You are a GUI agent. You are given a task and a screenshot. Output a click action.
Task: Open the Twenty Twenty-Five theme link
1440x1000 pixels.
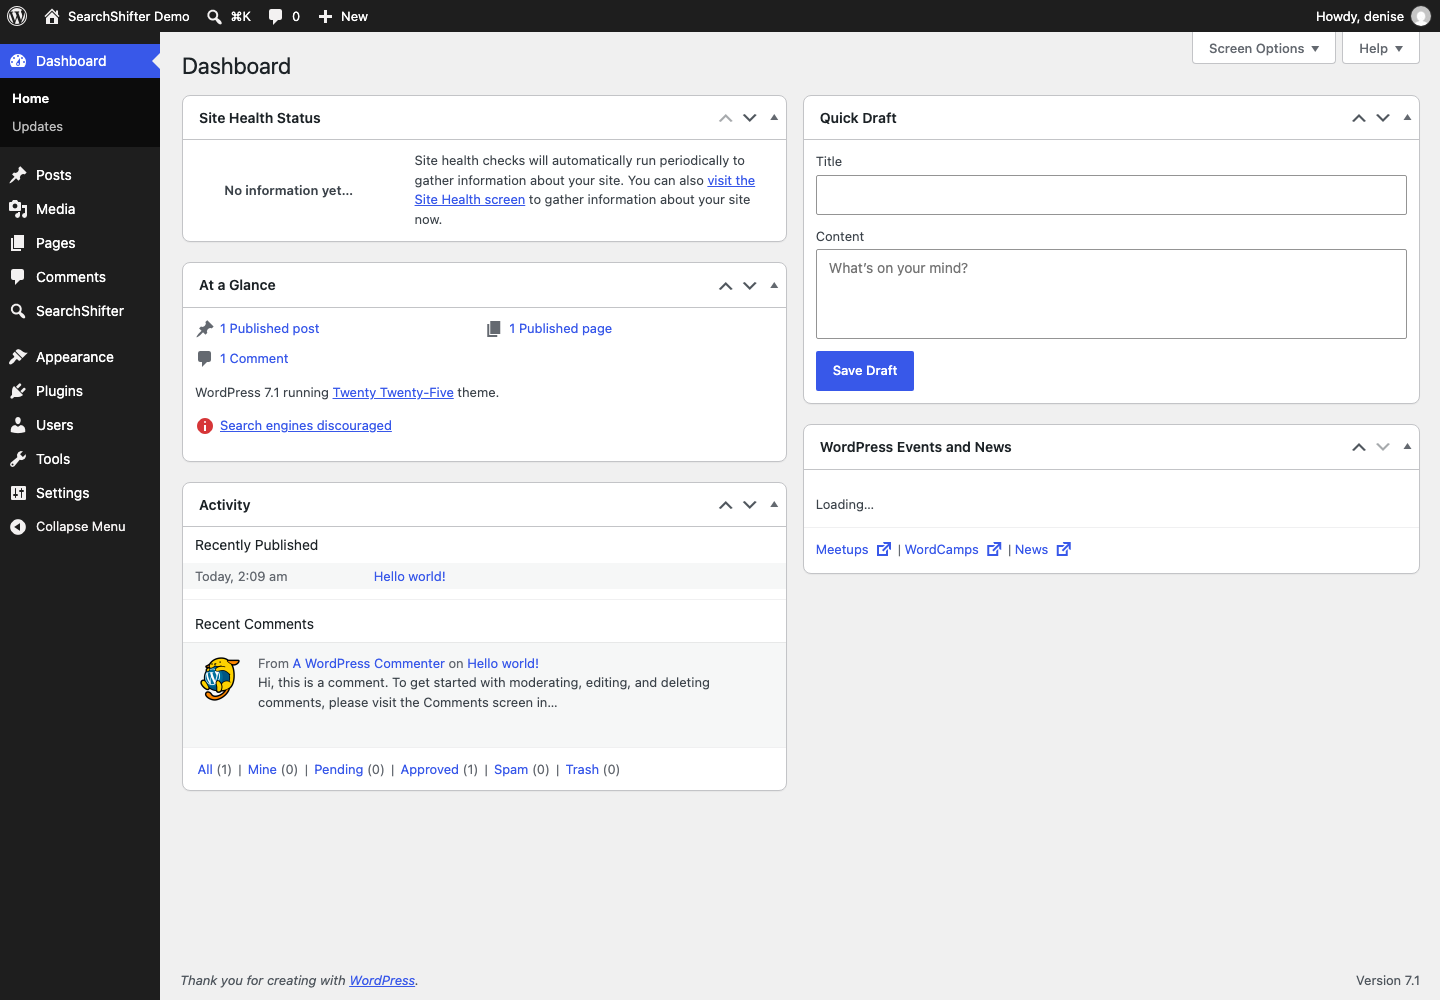[x=393, y=393]
